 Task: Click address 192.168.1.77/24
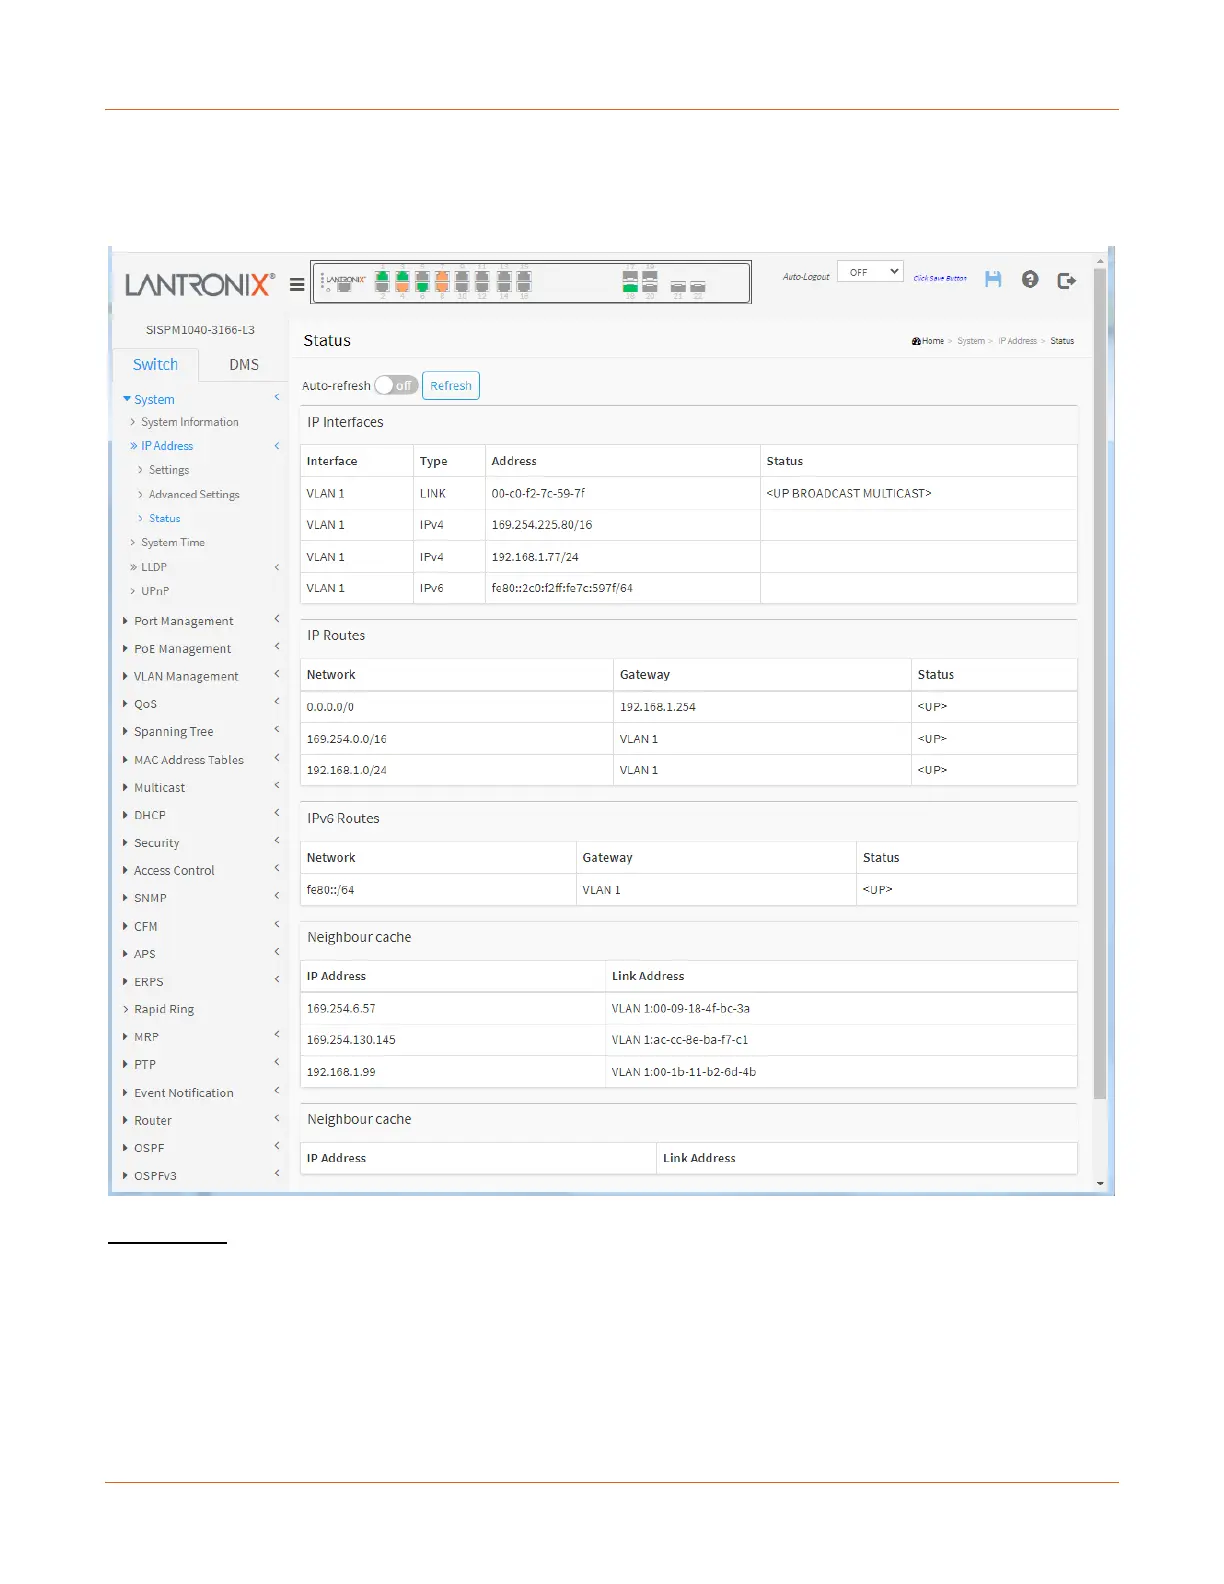535,557
